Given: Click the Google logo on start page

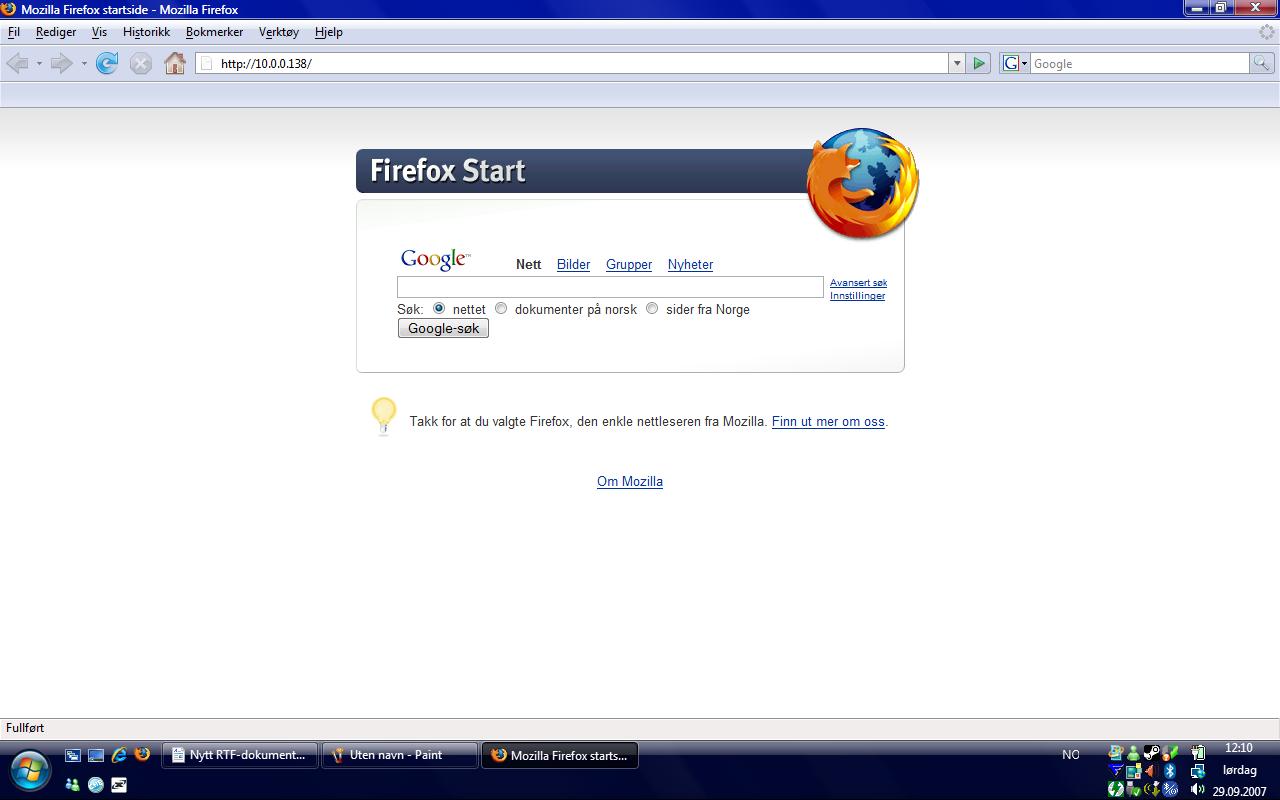Looking at the screenshot, I should 435,260.
